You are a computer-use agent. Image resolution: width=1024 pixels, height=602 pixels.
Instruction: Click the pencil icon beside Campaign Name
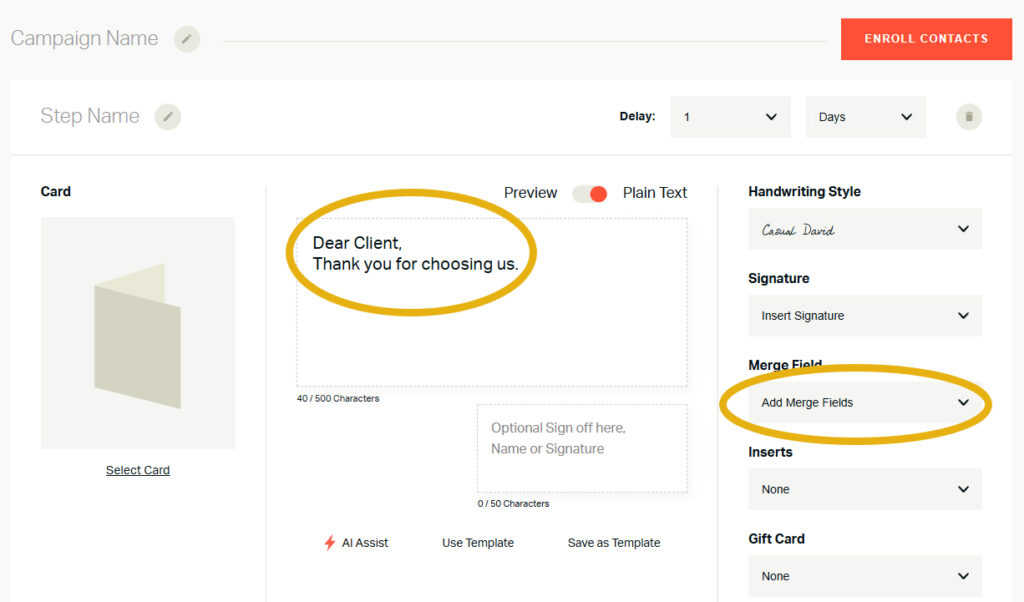click(x=187, y=39)
